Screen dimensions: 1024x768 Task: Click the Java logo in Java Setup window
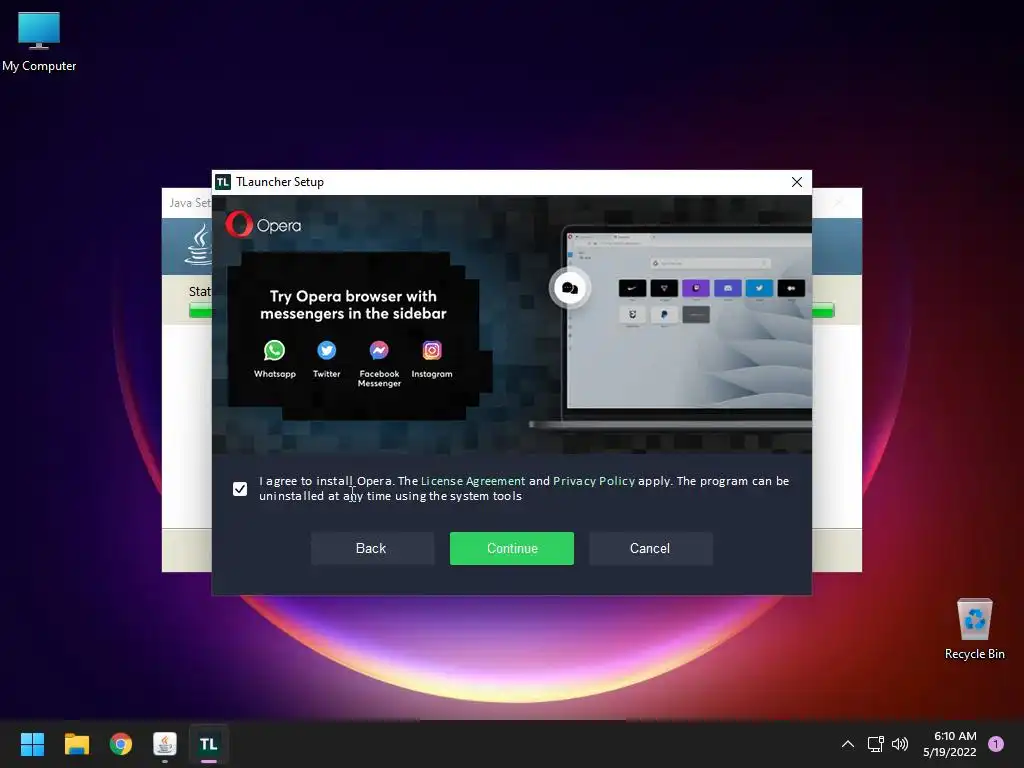[x=199, y=245]
